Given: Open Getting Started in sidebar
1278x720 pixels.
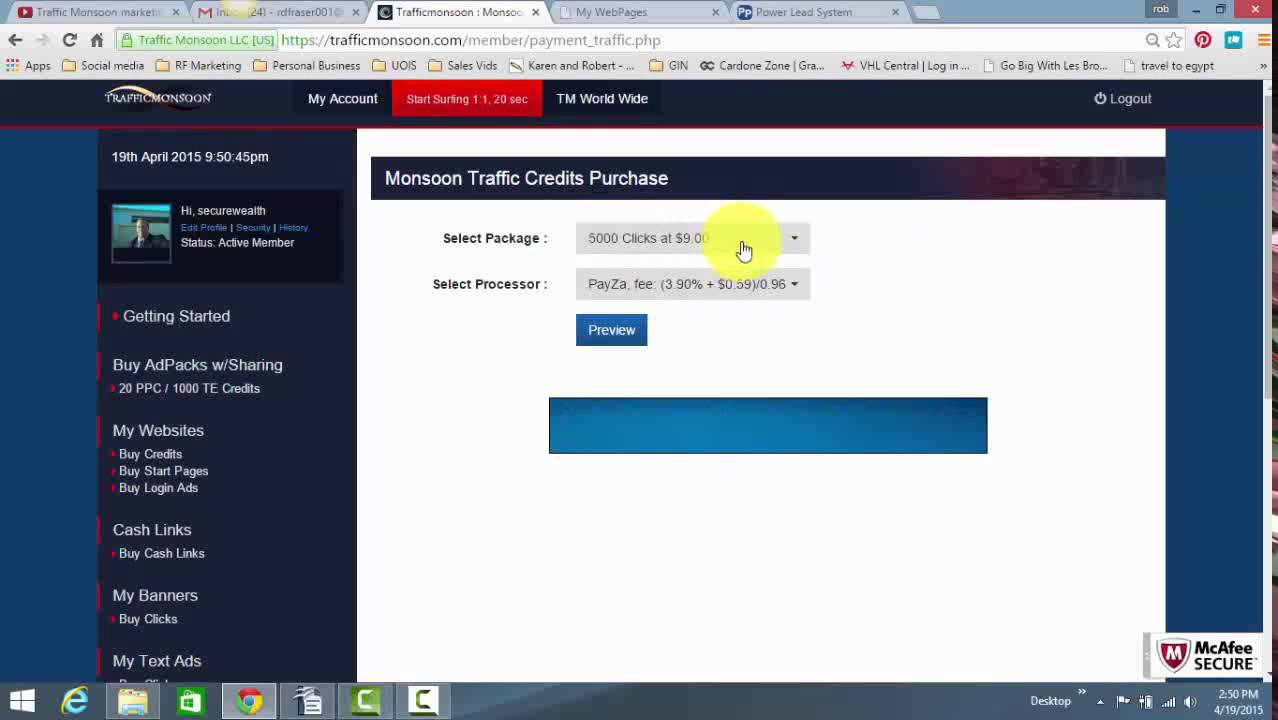Looking at the screenshot, I should pos(176,316).
